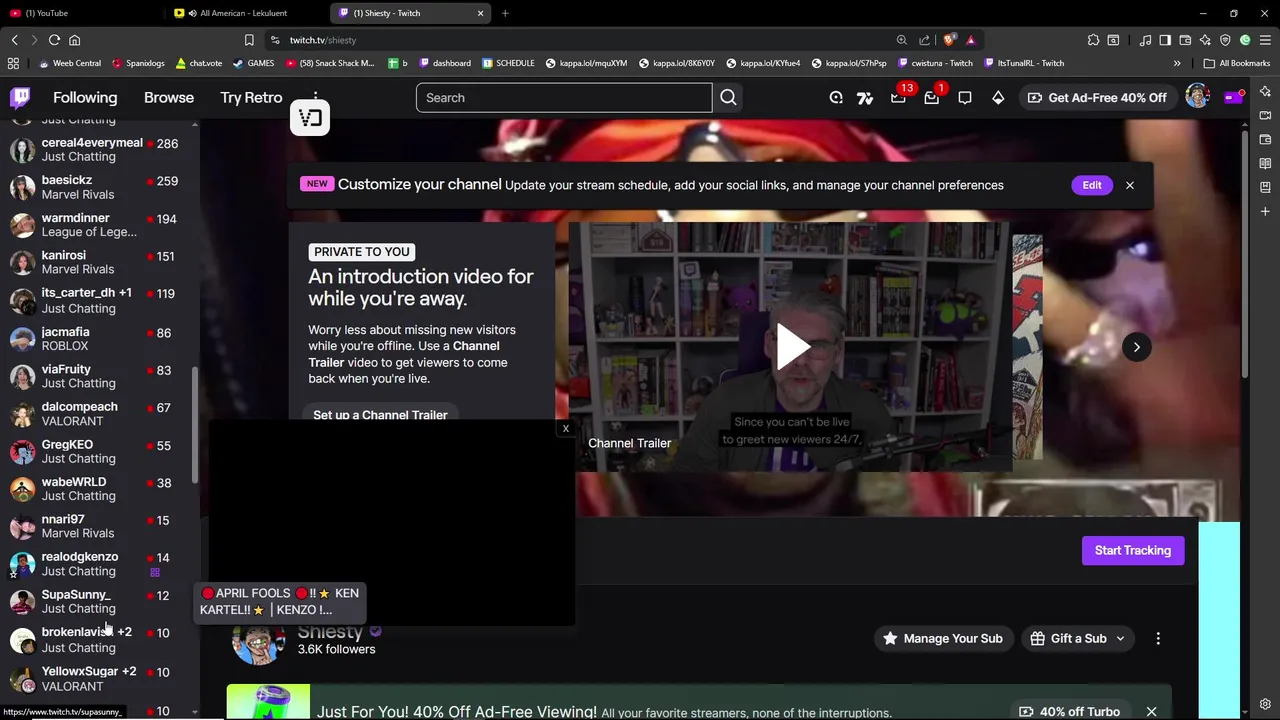Open browser extensions puzzle icon

[x=1093, y=40]
